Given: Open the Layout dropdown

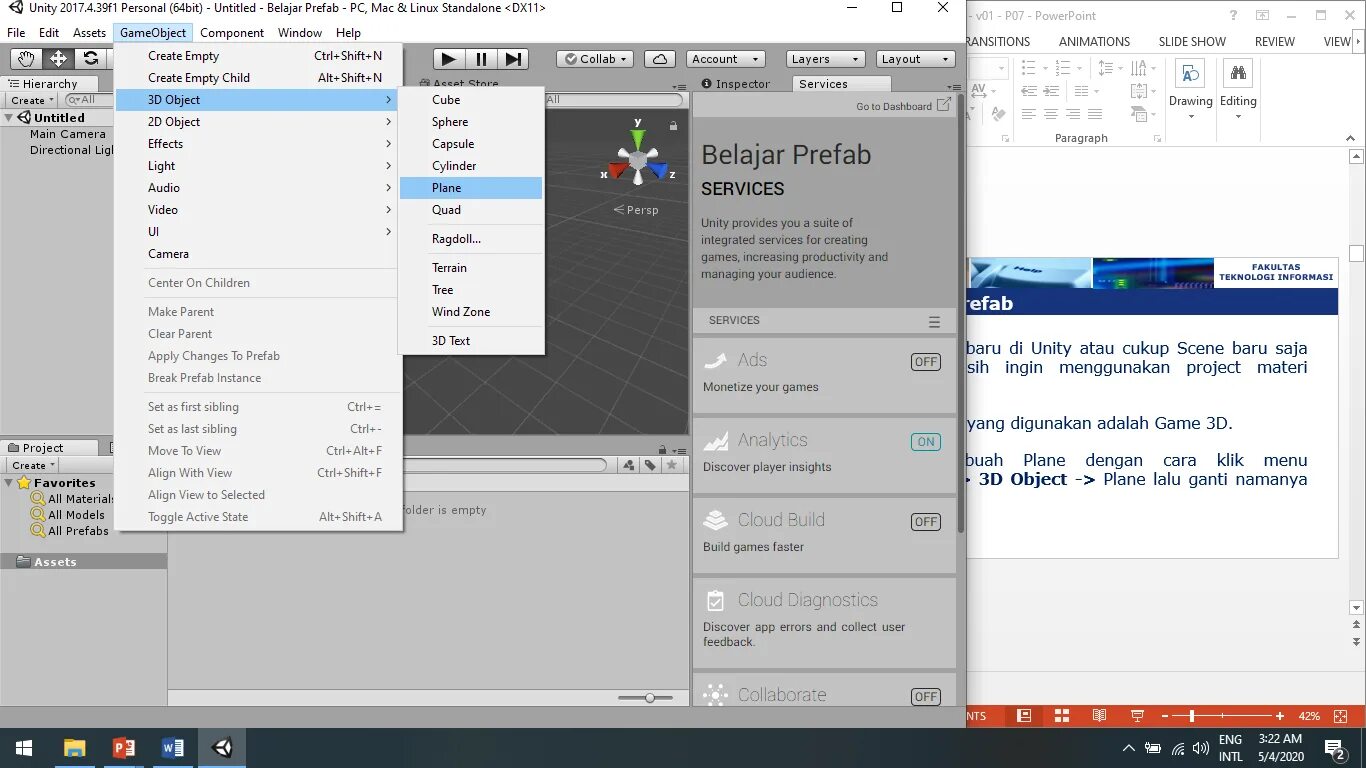Looking at the screenshot, I should pyautogui.click(x=914, y=59).
